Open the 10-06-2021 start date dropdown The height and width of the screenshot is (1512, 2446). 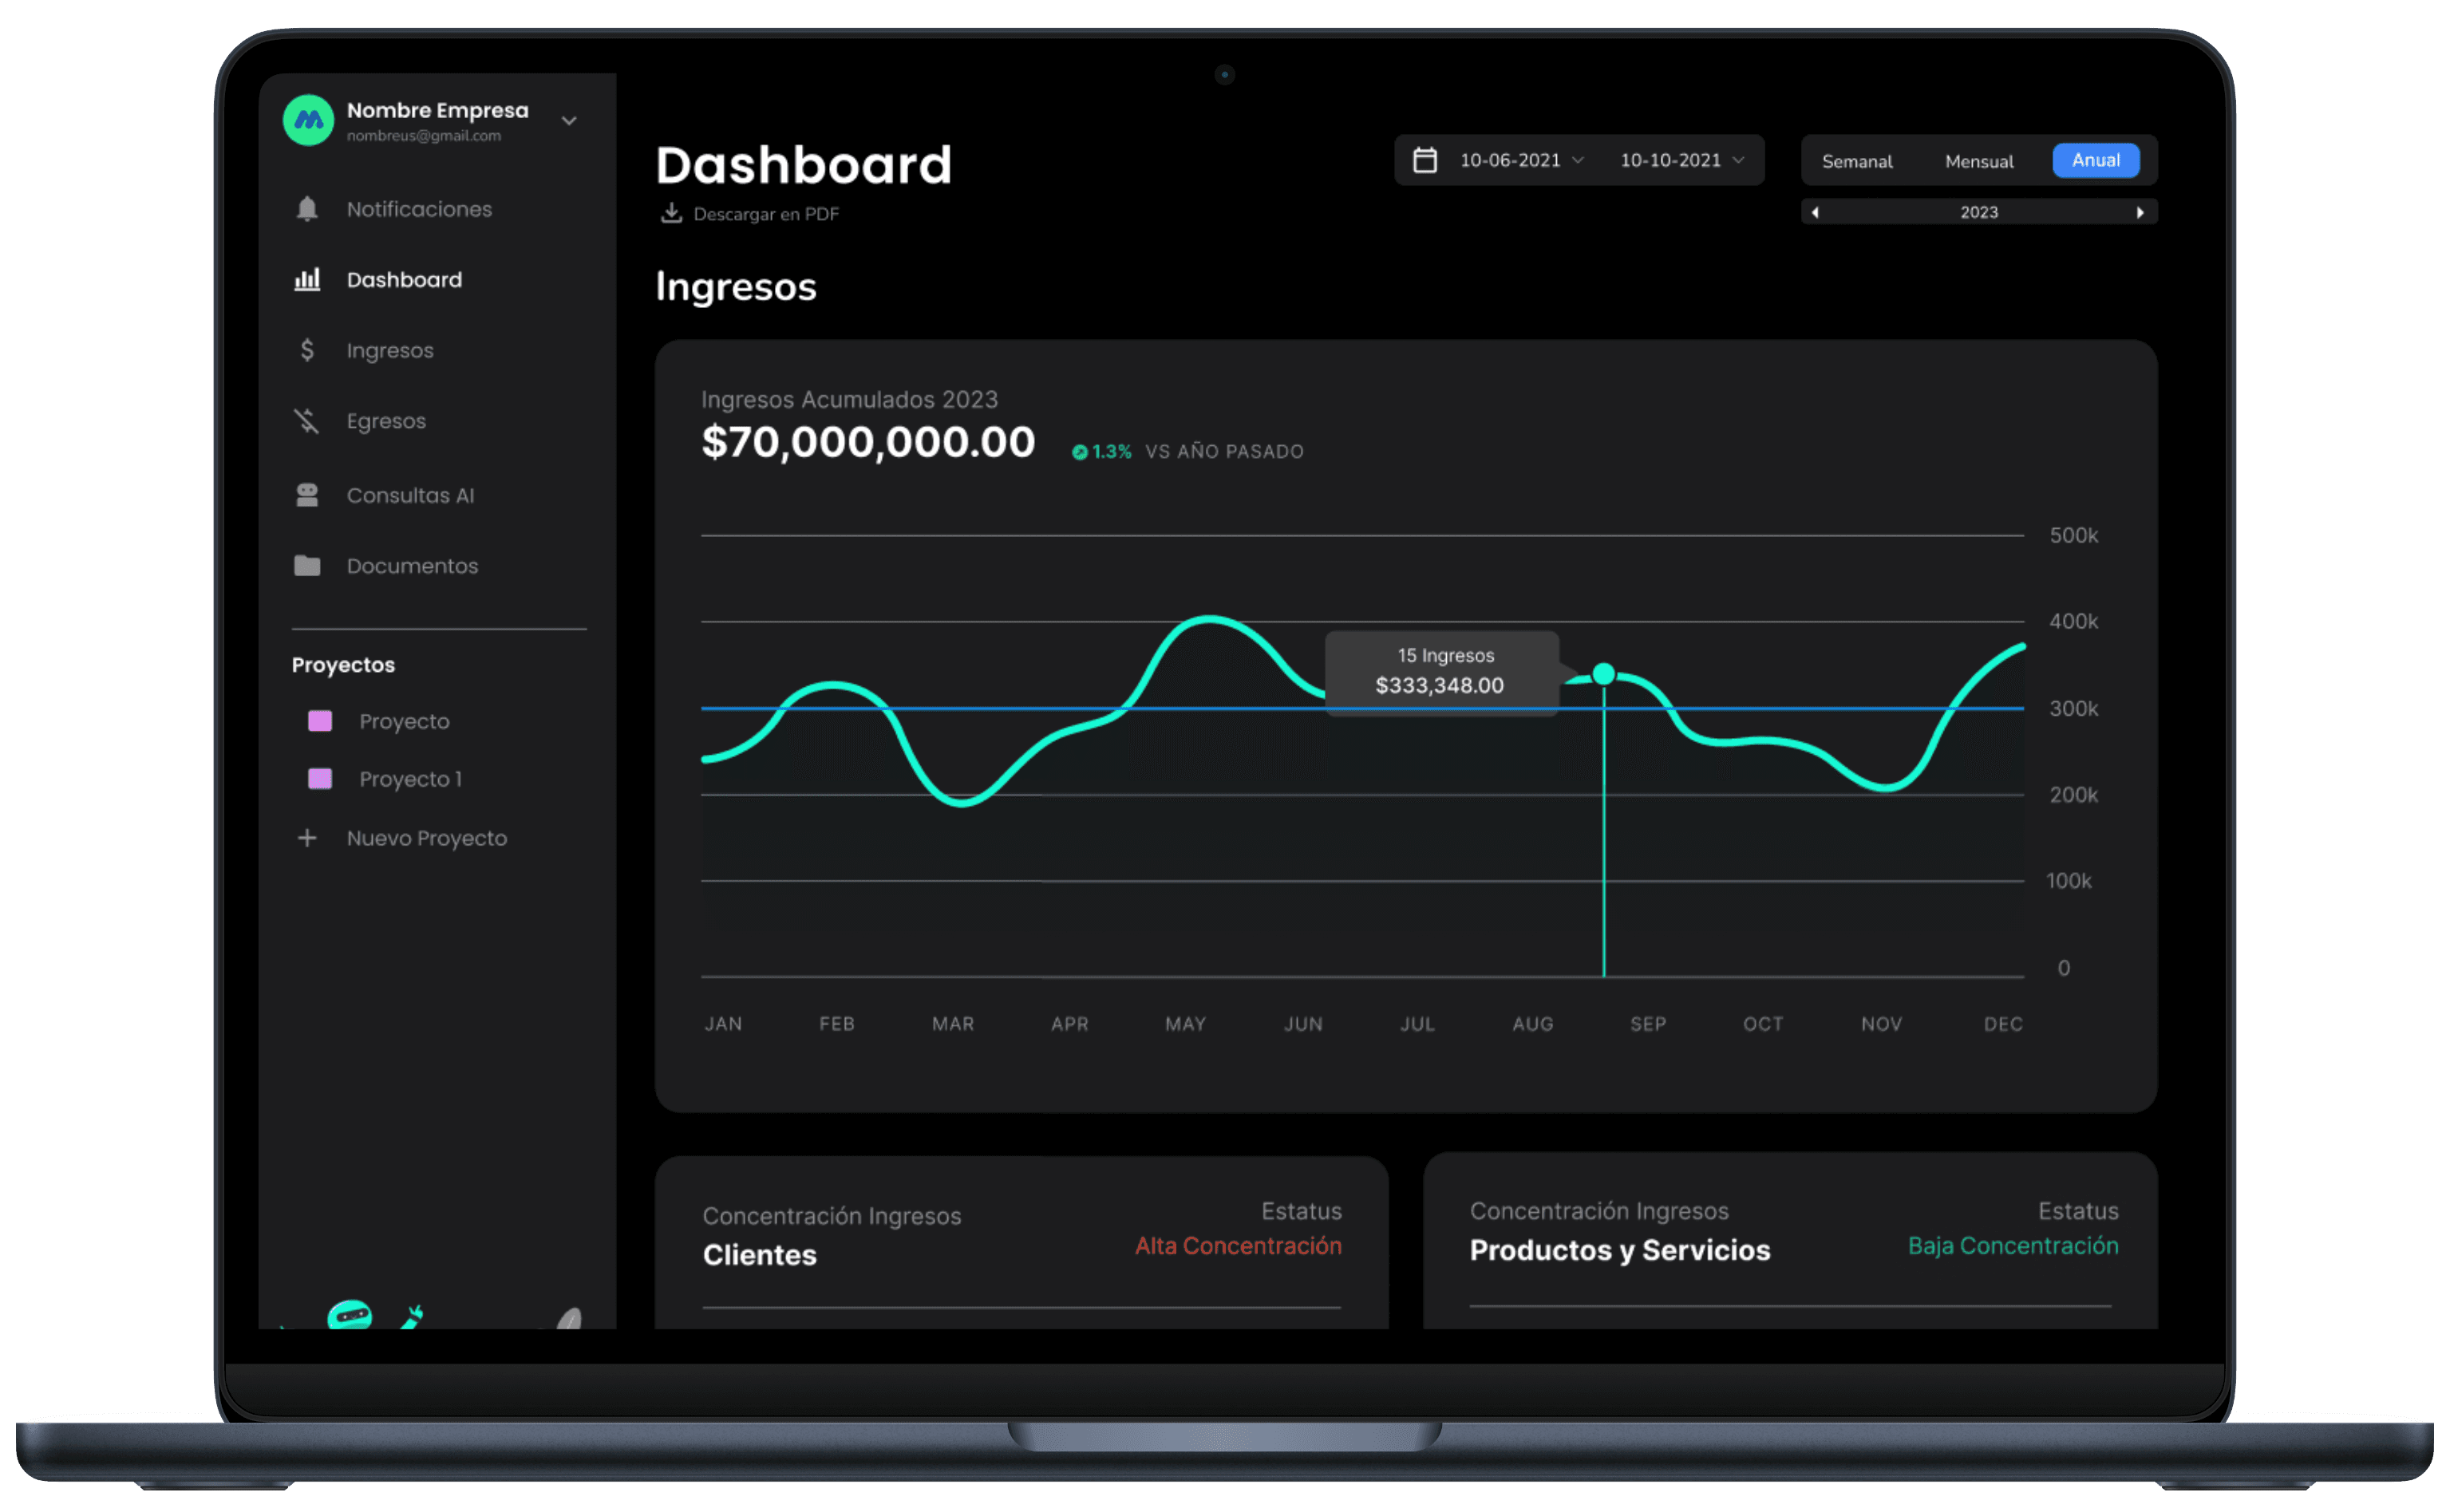point(1521,160)
